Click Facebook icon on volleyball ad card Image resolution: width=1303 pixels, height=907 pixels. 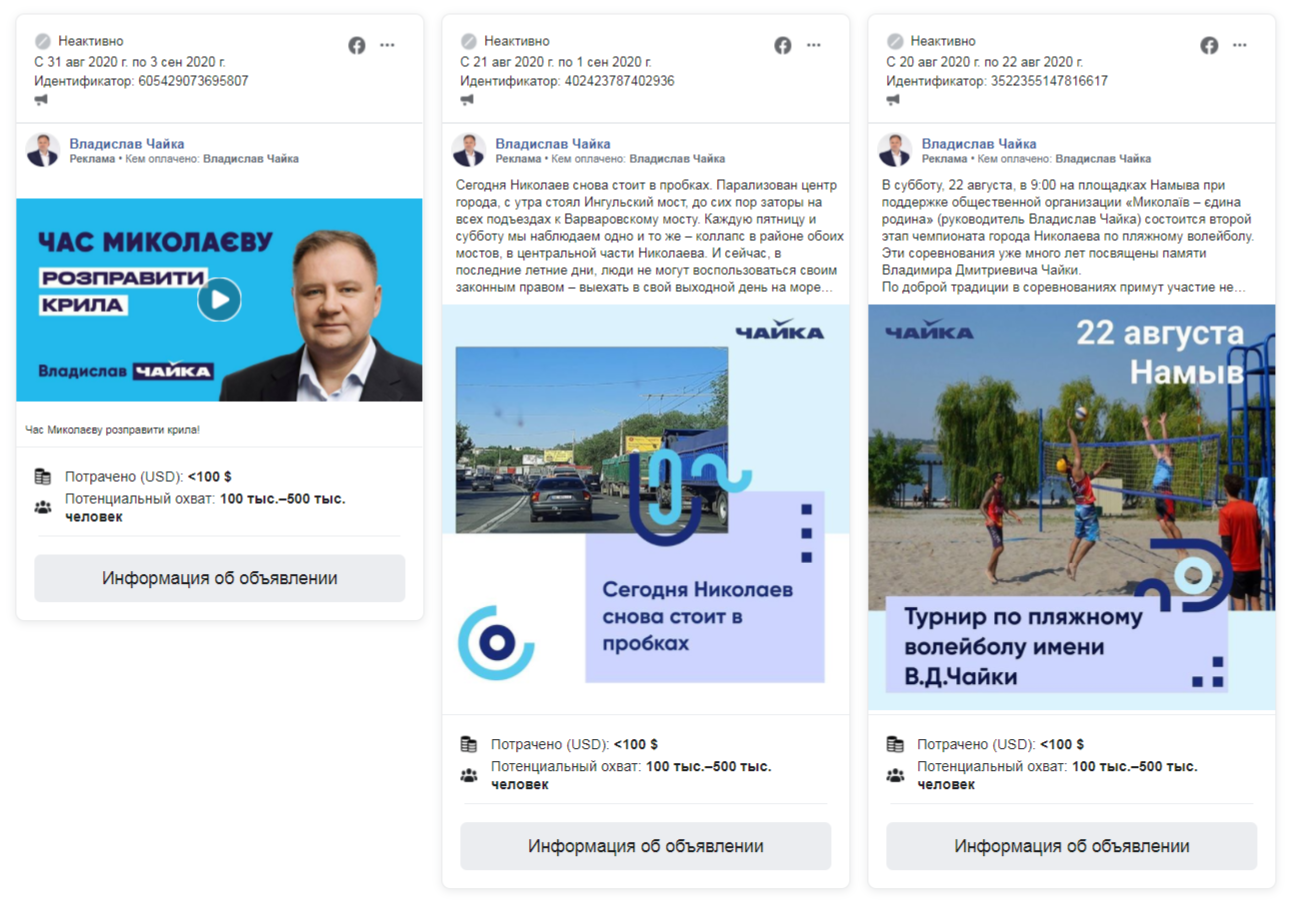(x=1209, y=45)
